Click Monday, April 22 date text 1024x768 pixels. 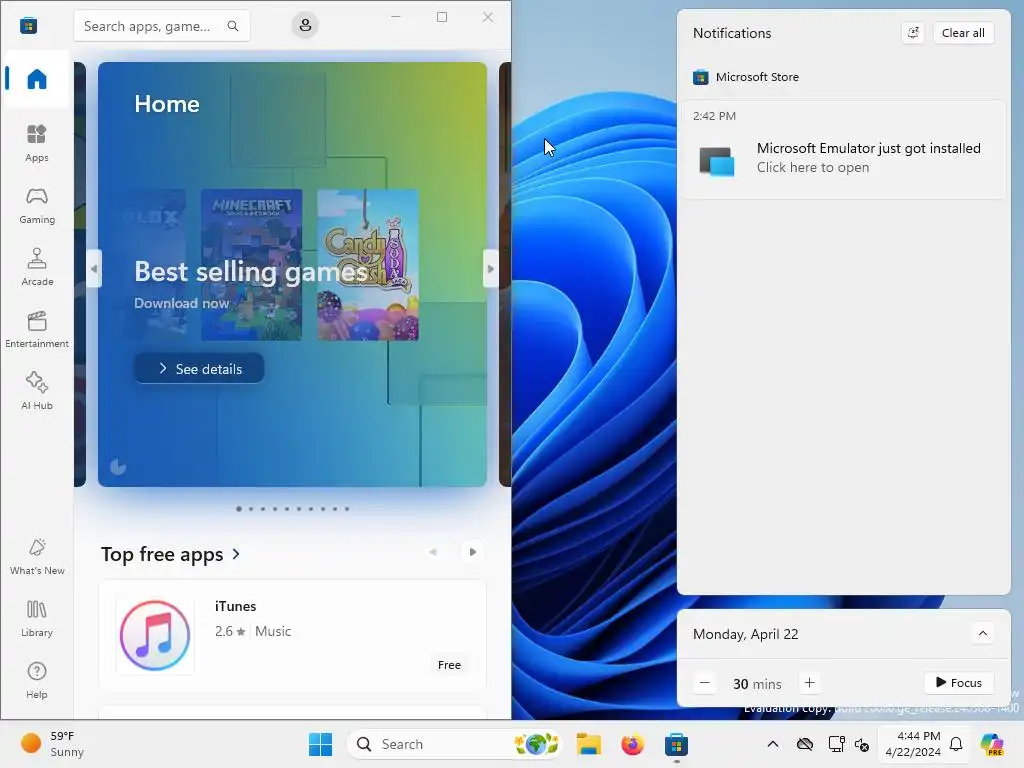pyautogui.click(x=745, y=634)
